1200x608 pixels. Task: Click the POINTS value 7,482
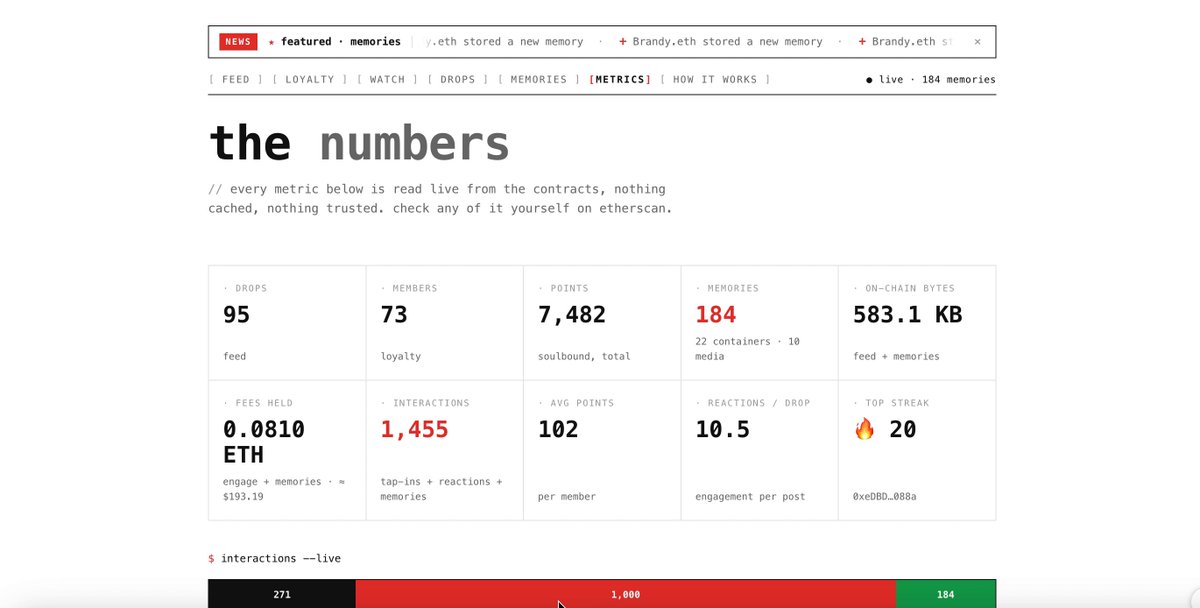572,315
